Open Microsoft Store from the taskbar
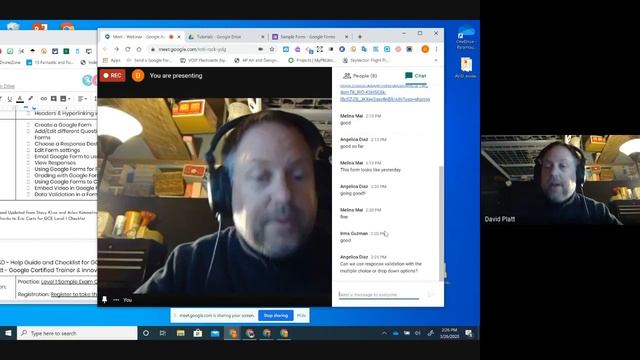640x360 pixels. click(x=198, y=333)
